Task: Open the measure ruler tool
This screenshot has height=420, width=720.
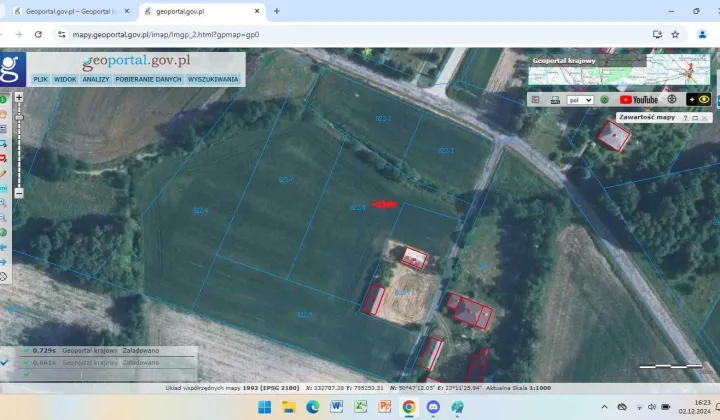Action: click(3, 188)
